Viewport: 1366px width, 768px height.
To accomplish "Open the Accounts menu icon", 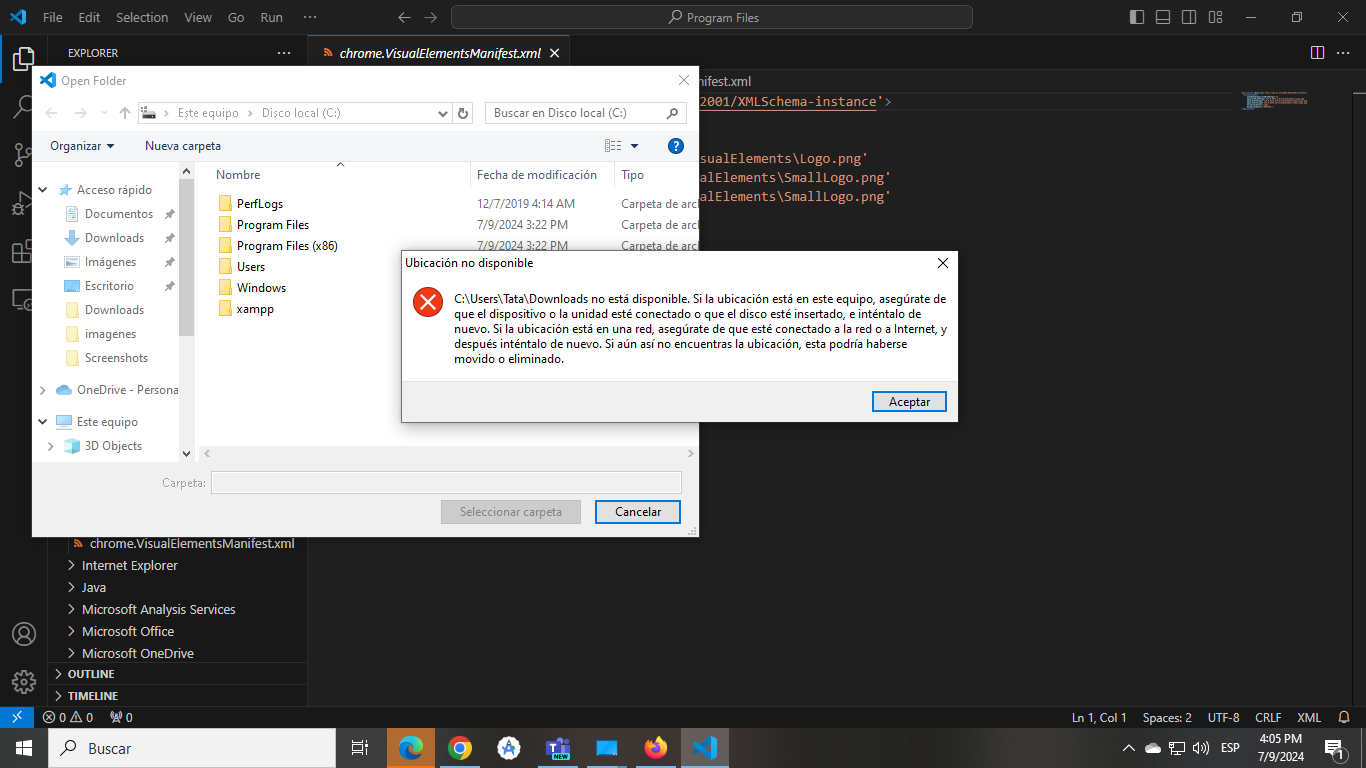I will click(24, 634).
